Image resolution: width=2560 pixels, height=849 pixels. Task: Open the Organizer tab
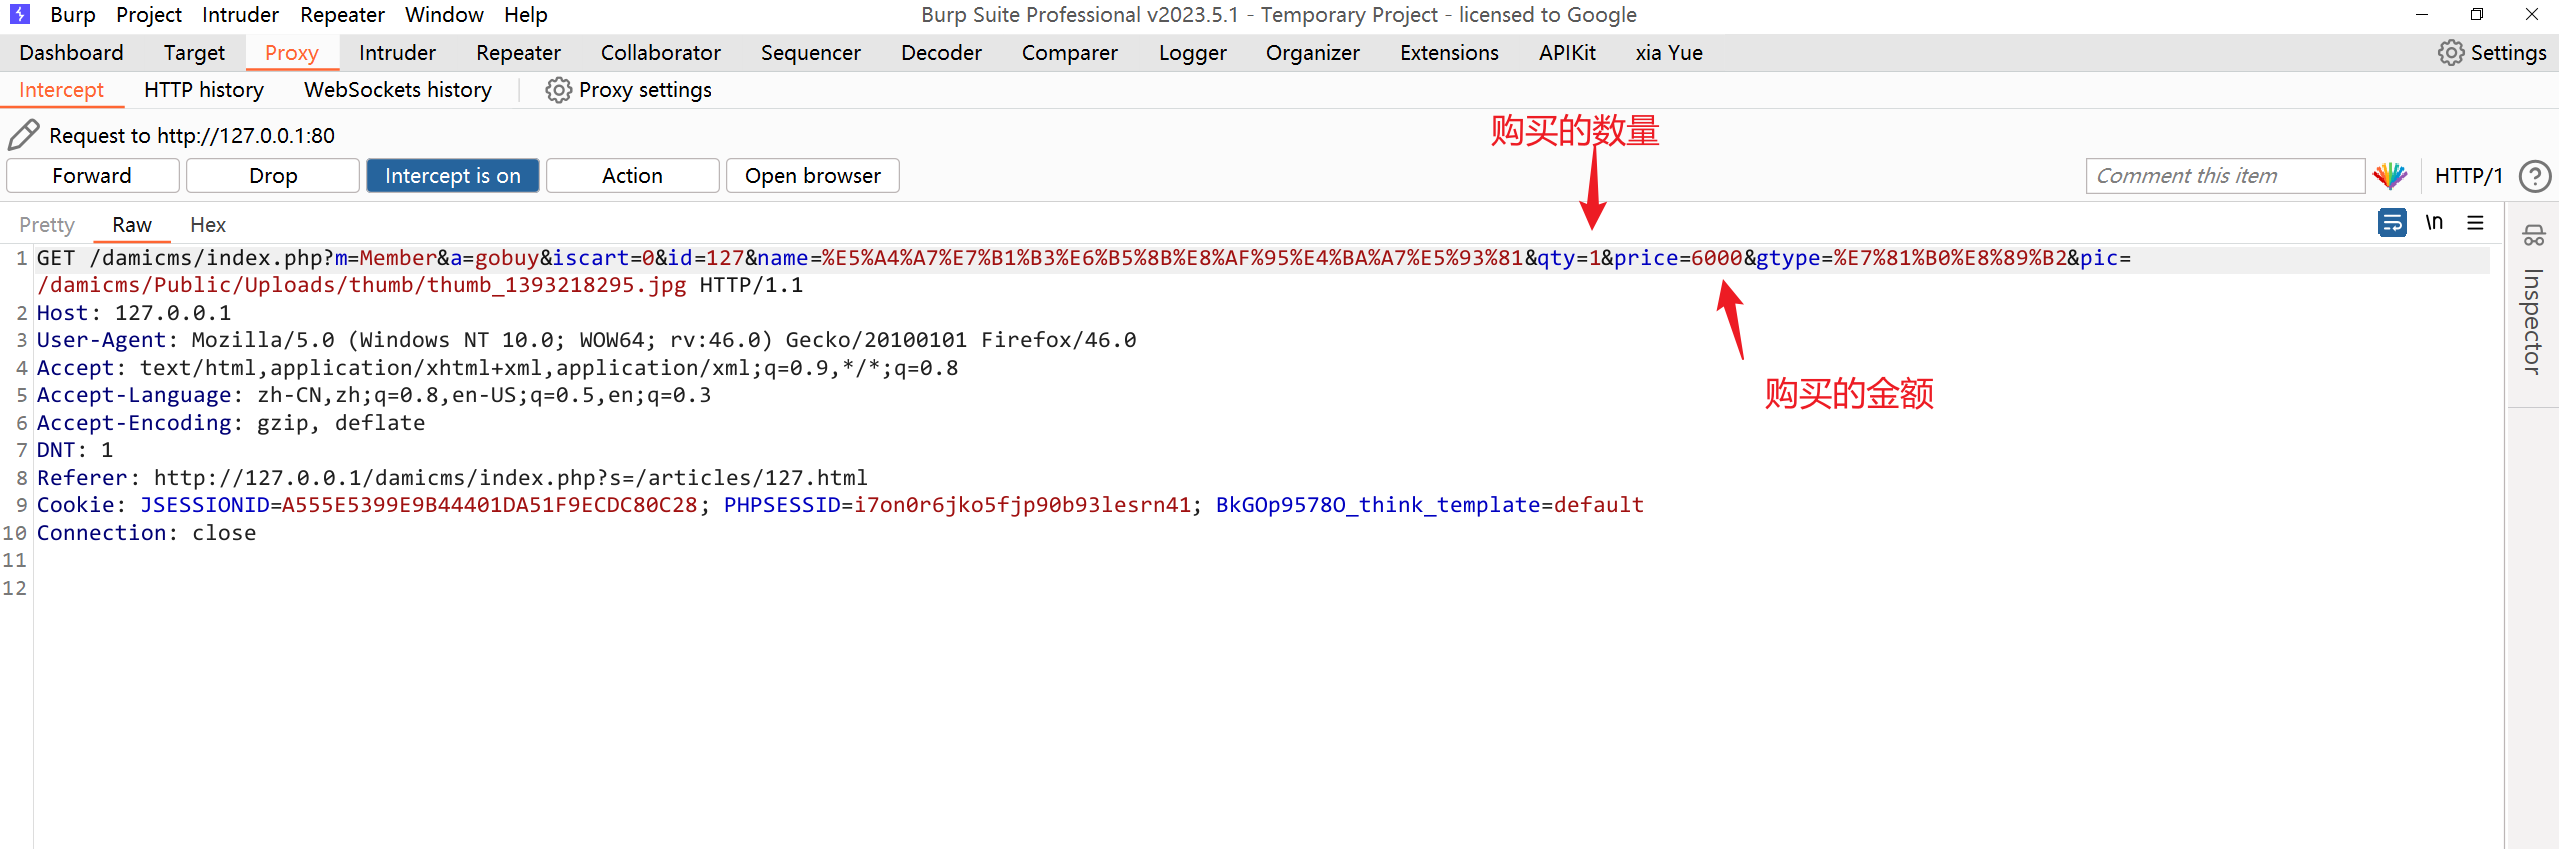tap(1312, 52)
